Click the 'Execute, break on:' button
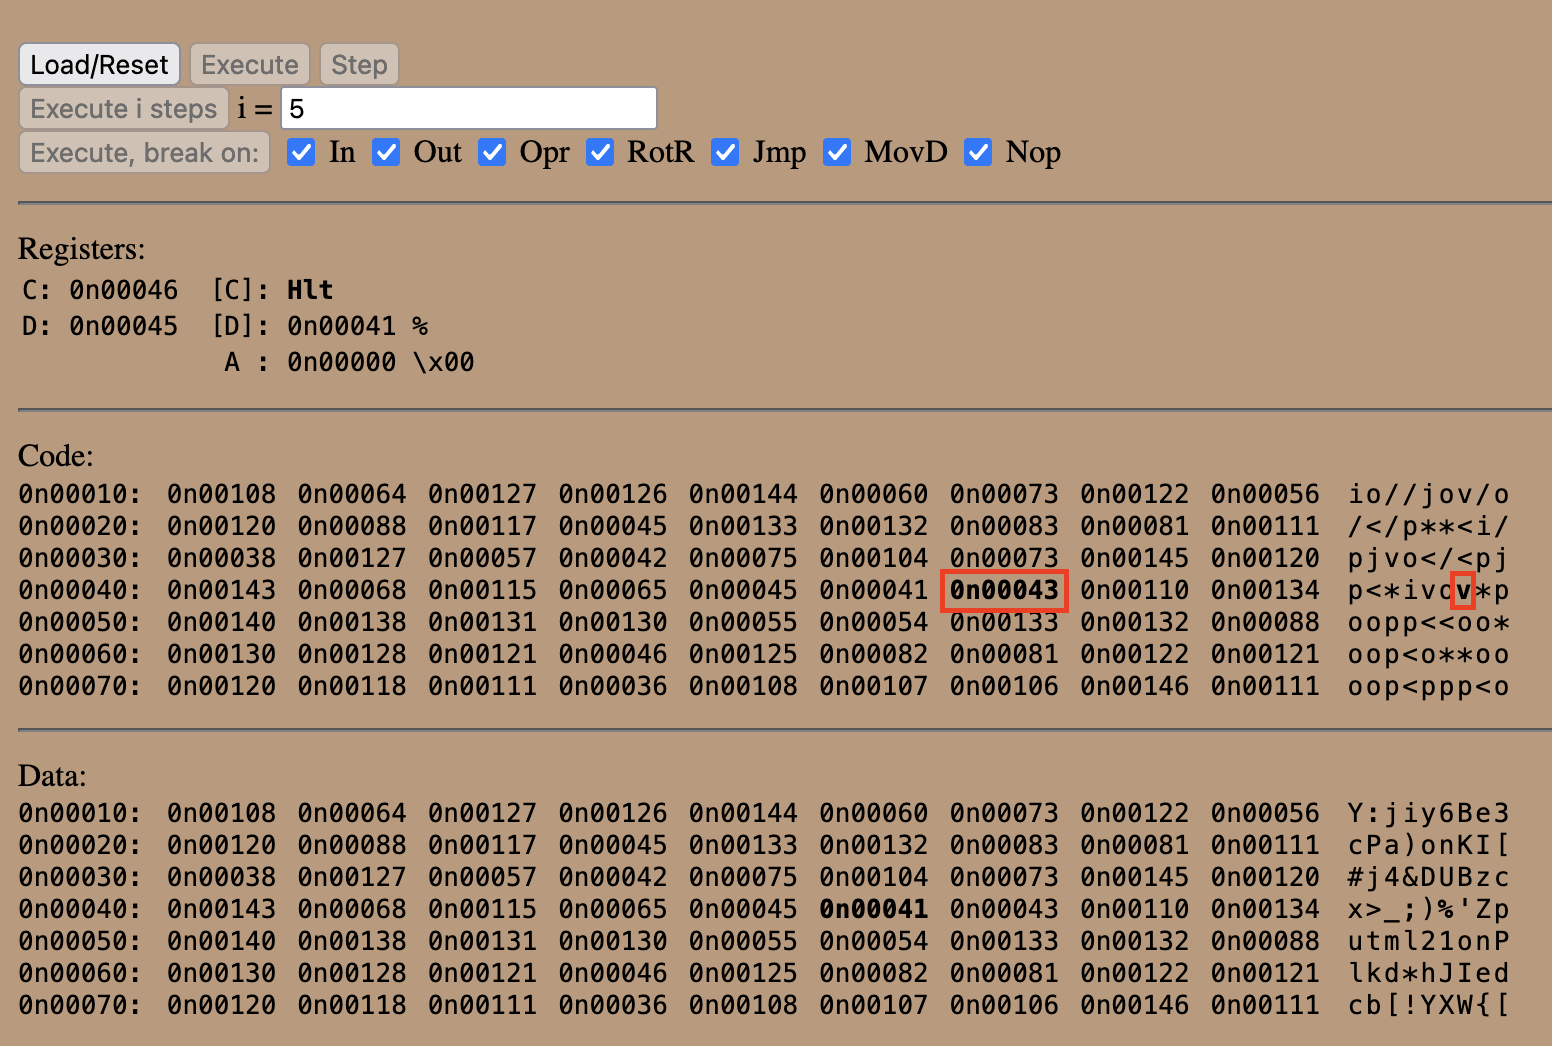The width and height of the screenshot is (1552, 1046). [x=144, y=153]
